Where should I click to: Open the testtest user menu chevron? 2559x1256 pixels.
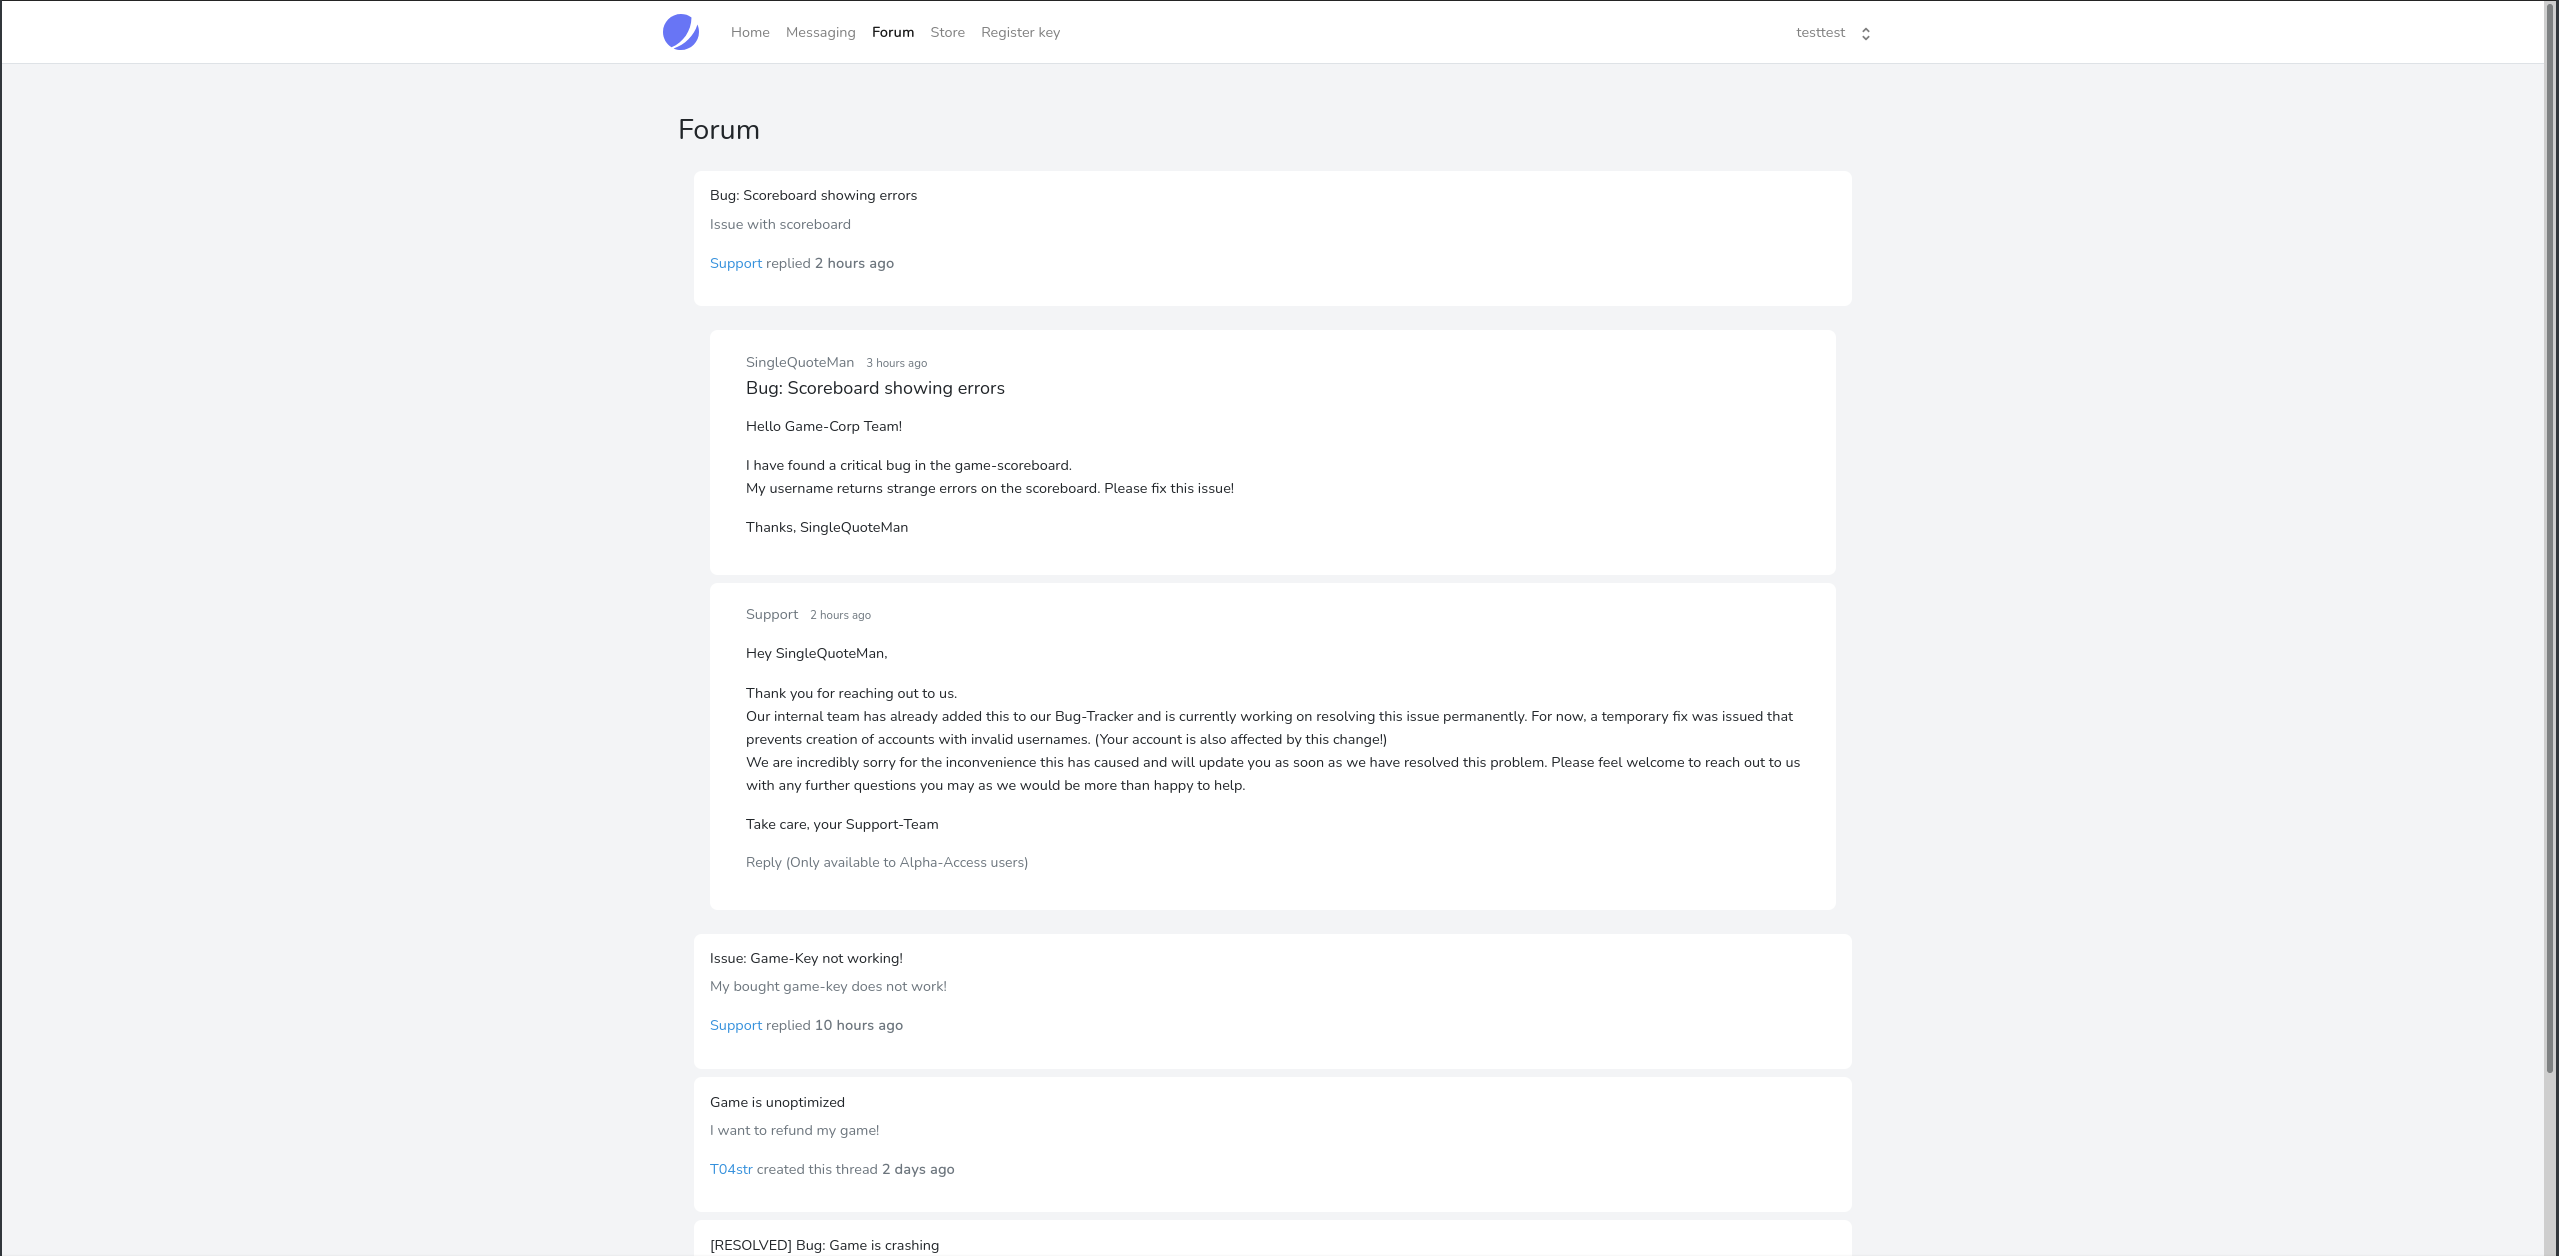tap(1865, 34)
